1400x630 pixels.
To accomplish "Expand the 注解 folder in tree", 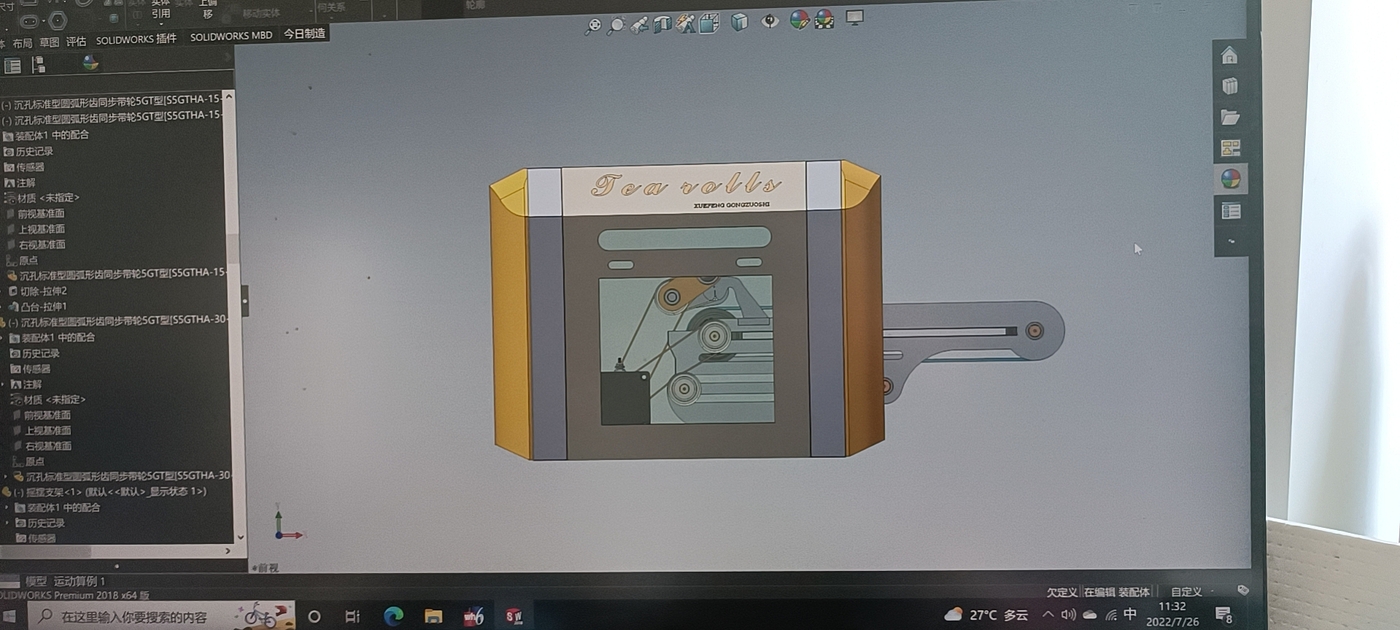I will tap(26, 183).
